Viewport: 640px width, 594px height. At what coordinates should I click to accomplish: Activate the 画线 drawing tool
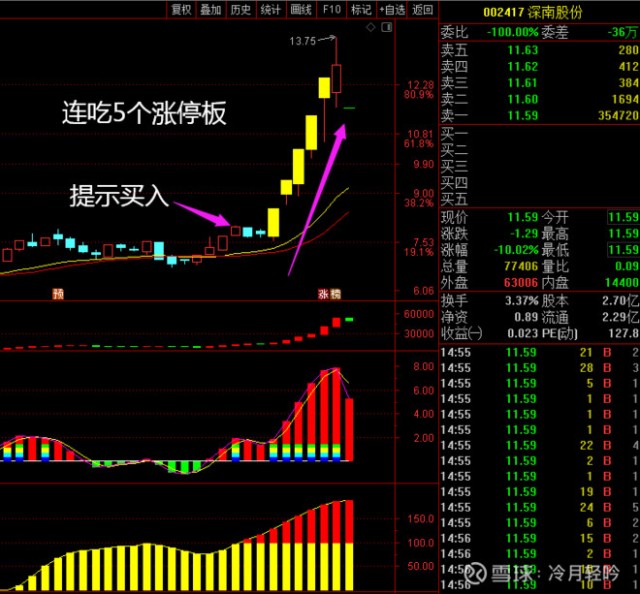pyautogui.click(x=301, y=10)
